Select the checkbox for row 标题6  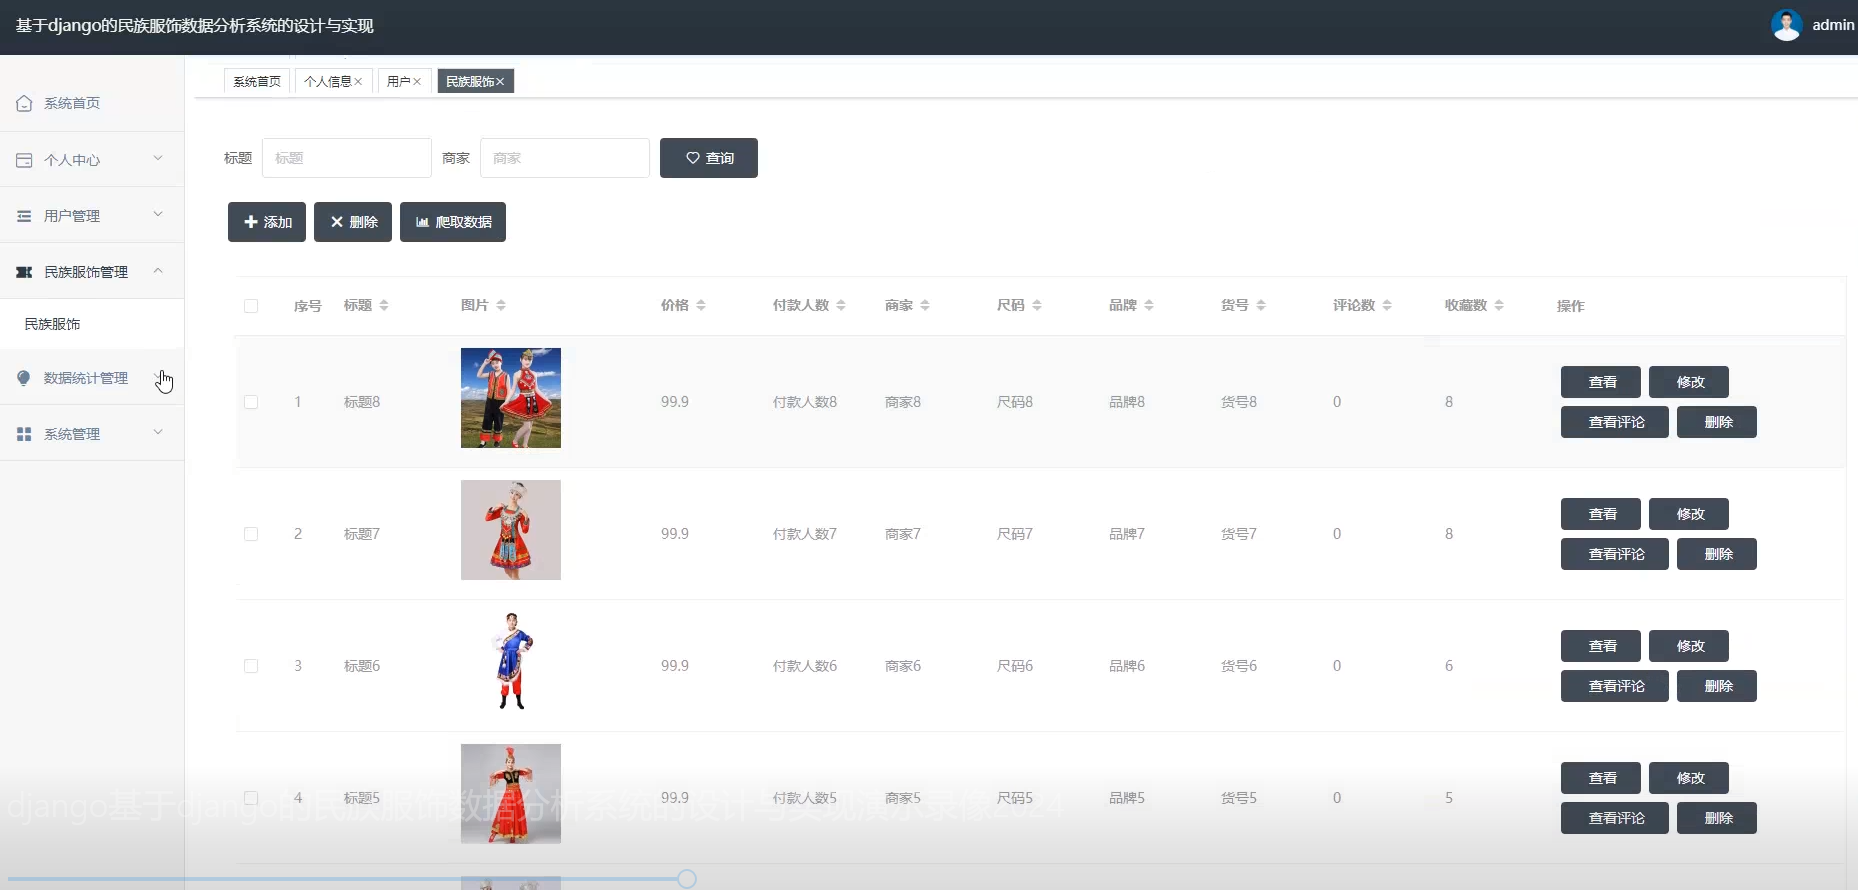coord(251,666)
